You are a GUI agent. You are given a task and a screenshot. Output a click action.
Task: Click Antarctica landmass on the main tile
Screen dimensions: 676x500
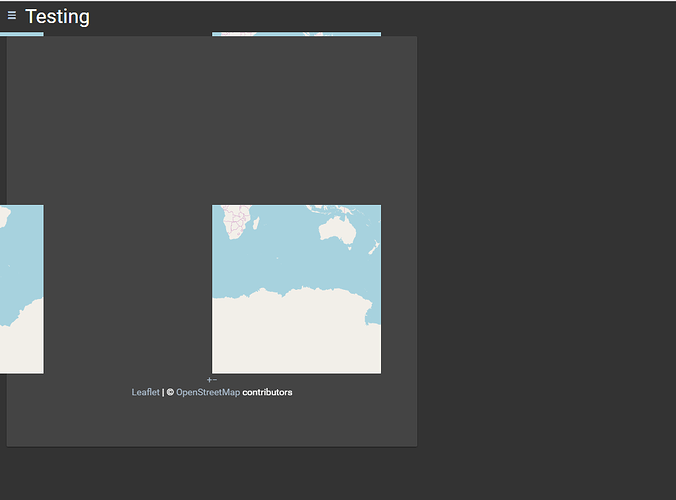point(296,336)
